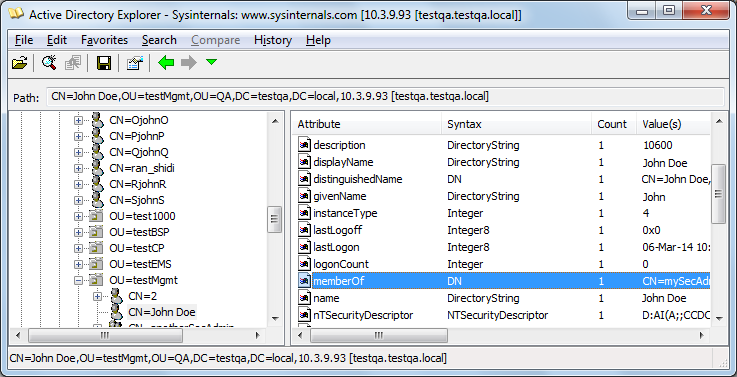
Task: Click the Save floppy disk icon
Action: click(x=104, y=63)
